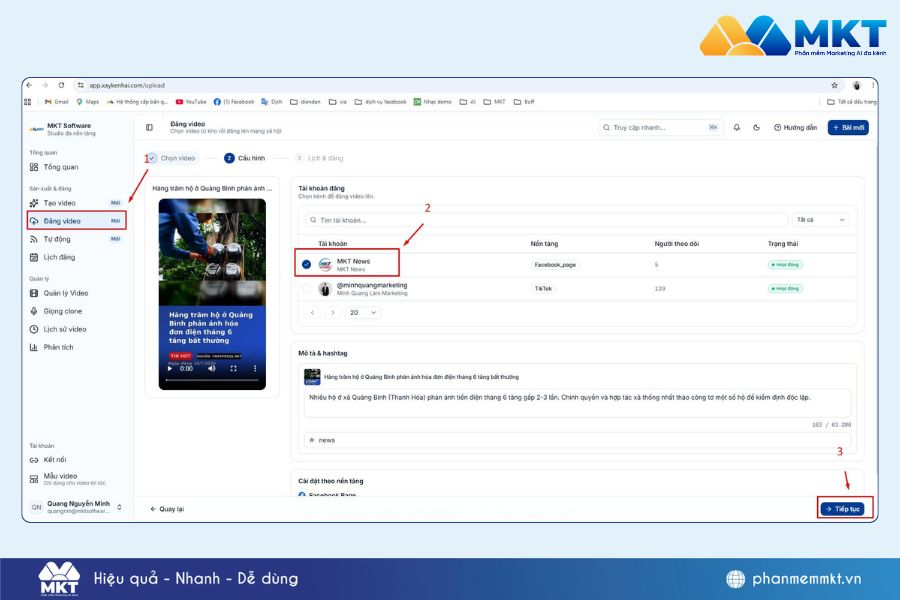Click the Phân tích chart icon
This screenshot has width=900, height=600.
pos(34,347)
